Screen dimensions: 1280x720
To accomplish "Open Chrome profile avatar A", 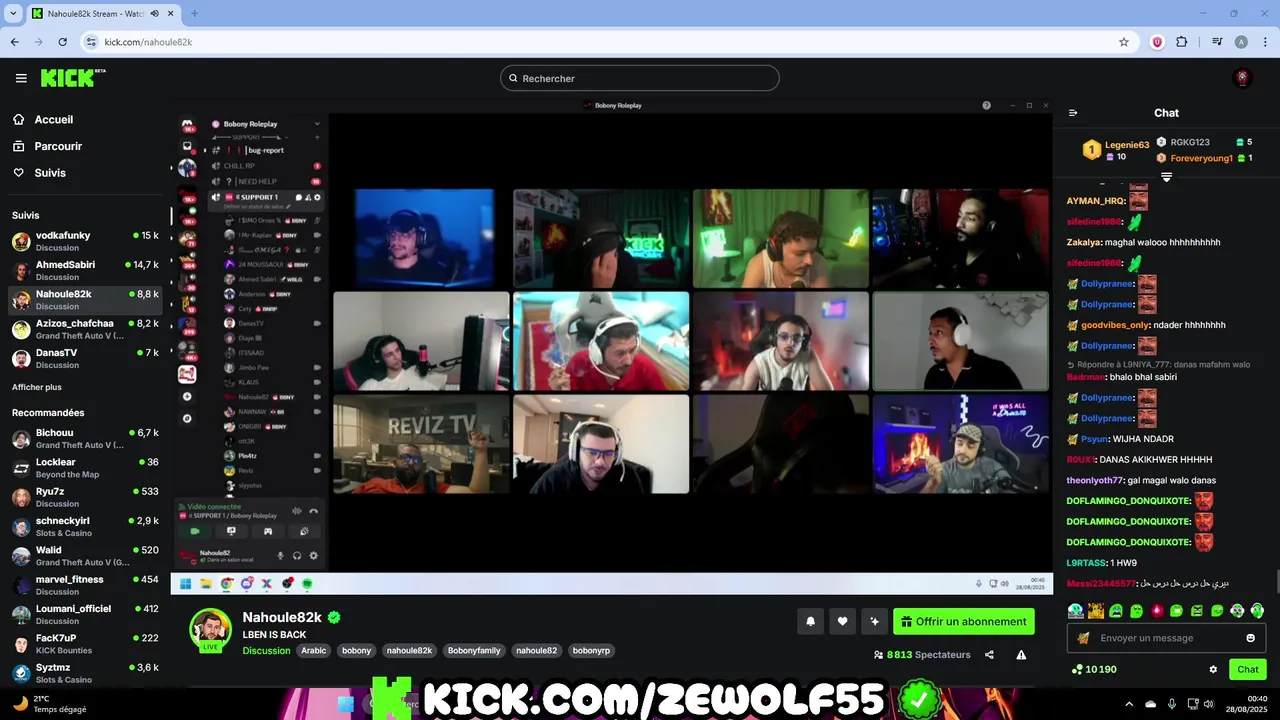I will click(x=1241, y=42).
